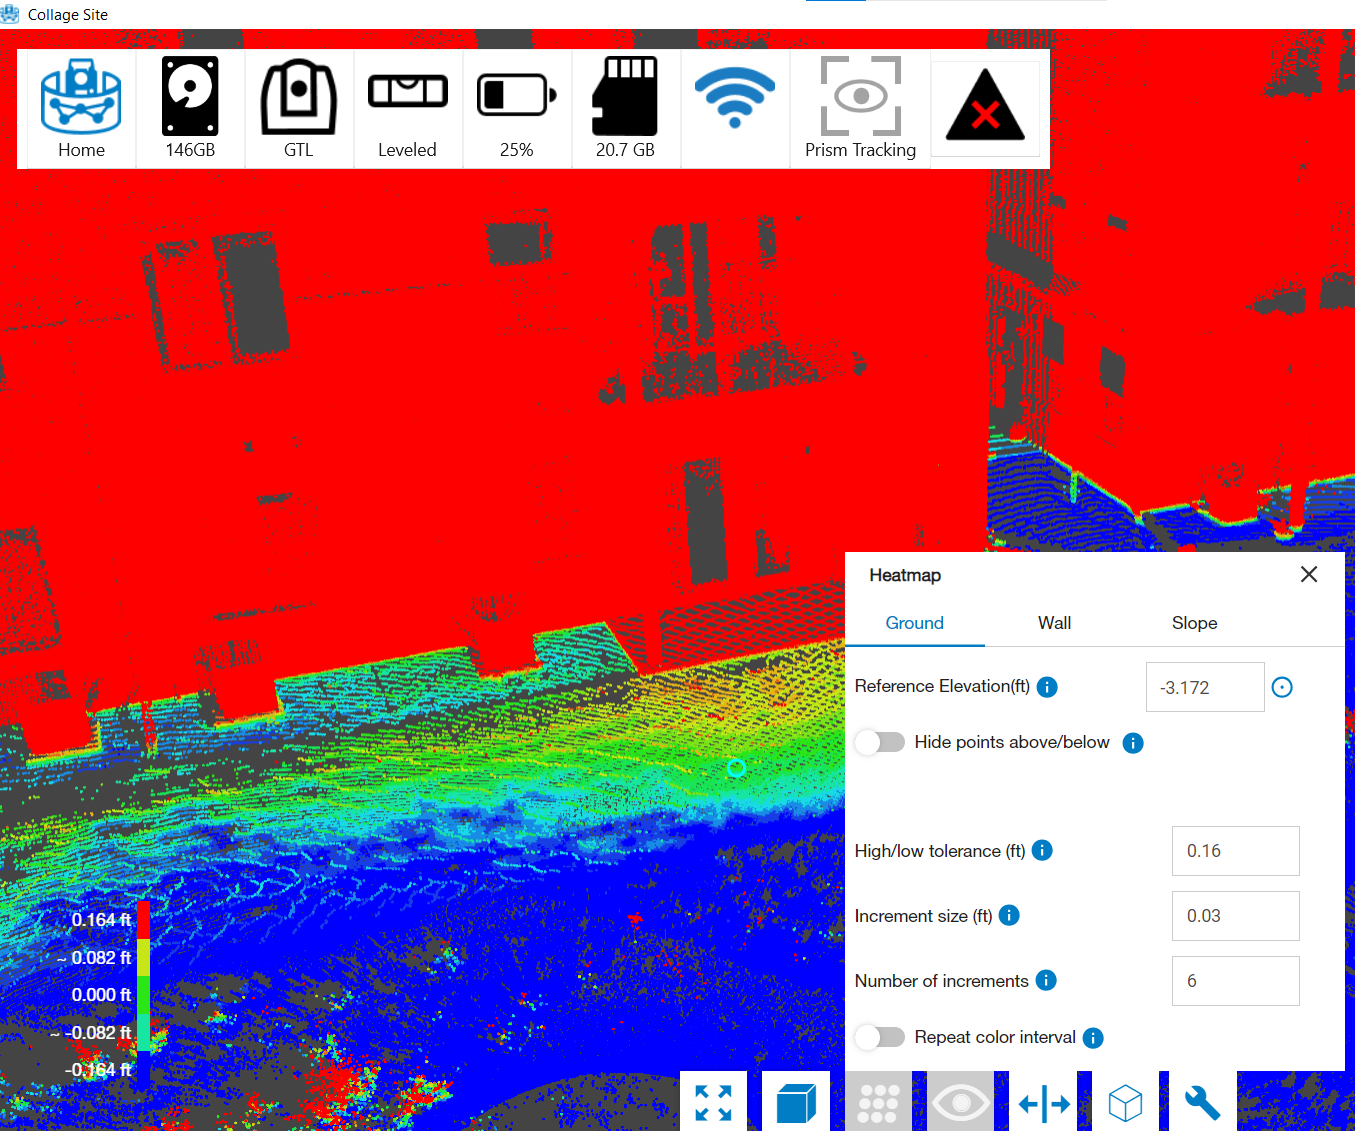
Task: Click the heatmap color scale legend
Action: tap(143, 990)
